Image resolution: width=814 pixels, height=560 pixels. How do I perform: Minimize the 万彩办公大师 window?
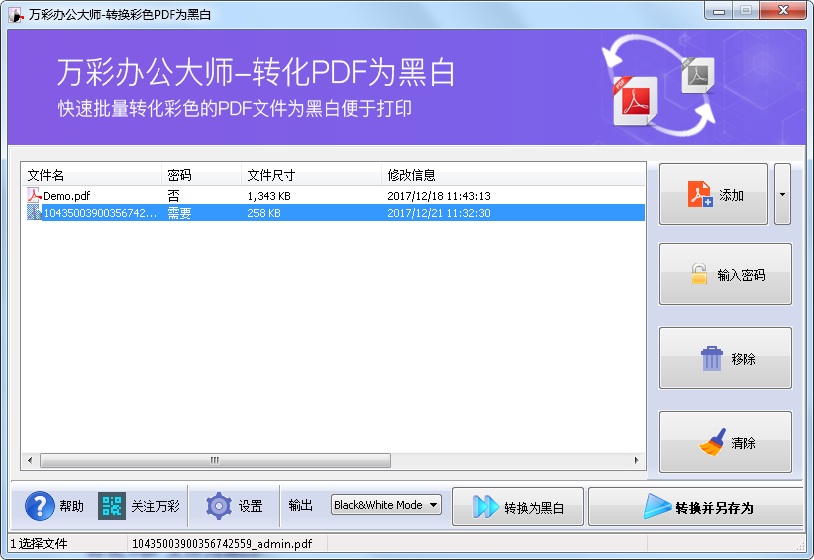coord(719,11)
